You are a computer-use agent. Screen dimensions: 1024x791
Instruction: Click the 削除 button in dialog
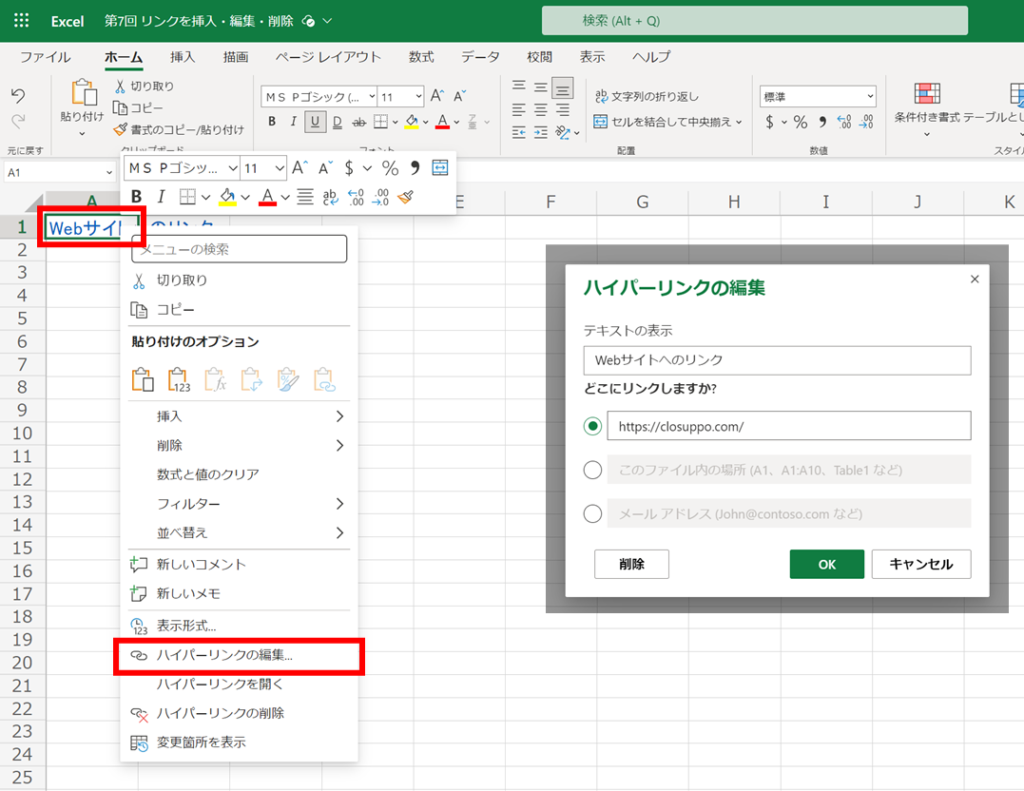coord(632,564)
